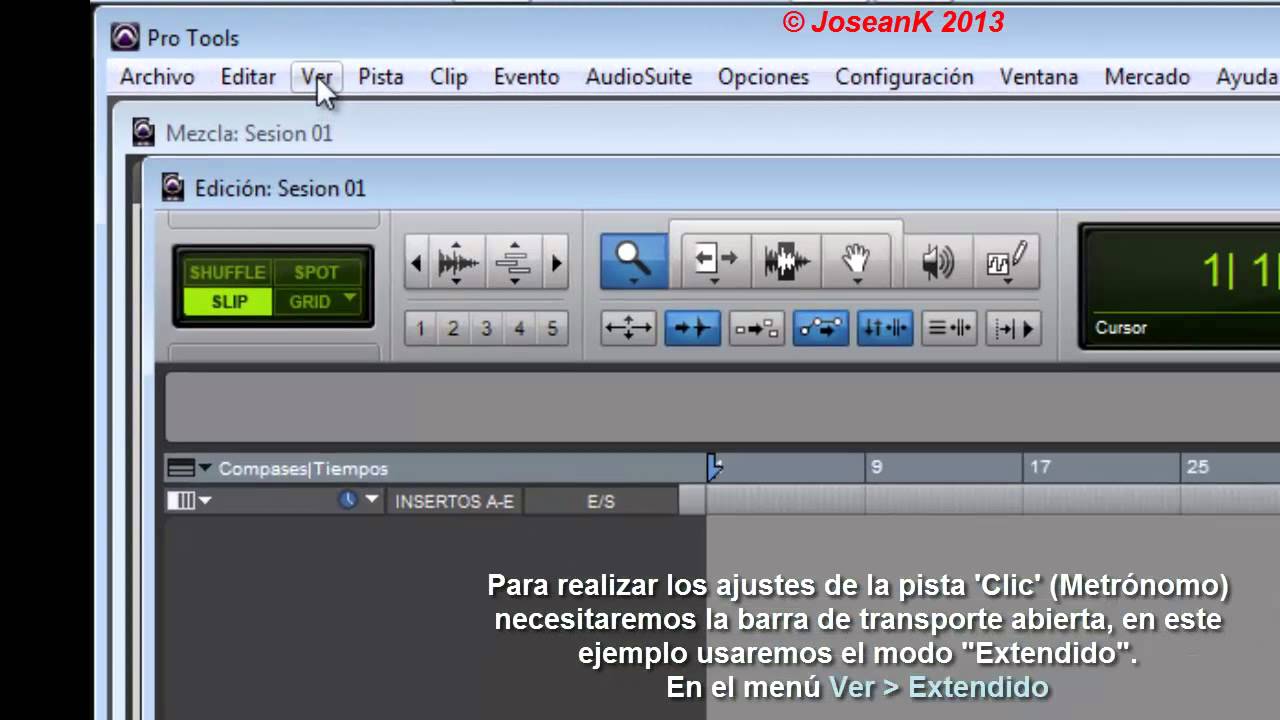Open the Editar menu
Viewport: 1280px width, 720px height.
click(248, 77)
